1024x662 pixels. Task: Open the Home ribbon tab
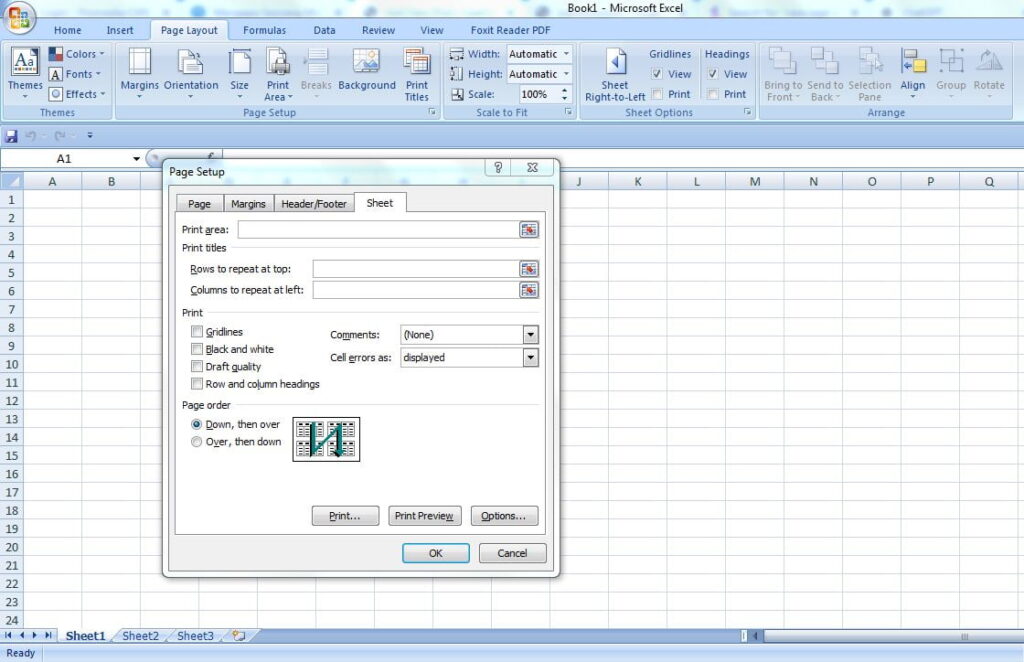[68, 31]
